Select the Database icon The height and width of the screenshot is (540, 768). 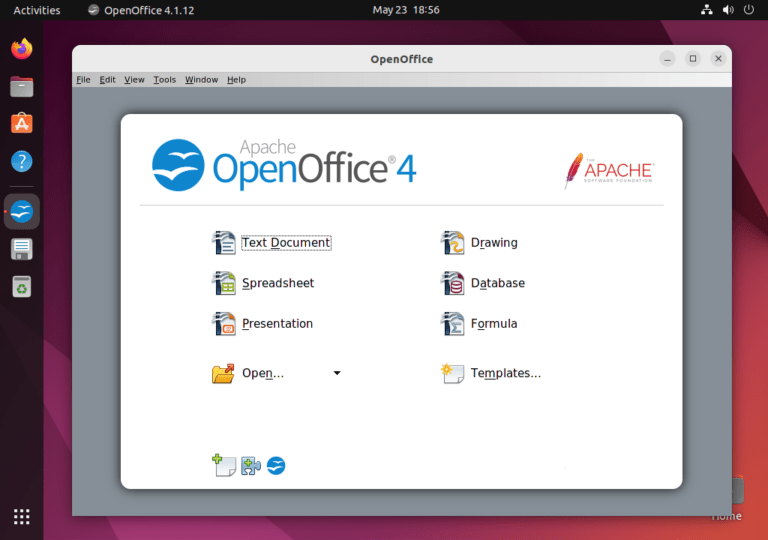point(453,284)
